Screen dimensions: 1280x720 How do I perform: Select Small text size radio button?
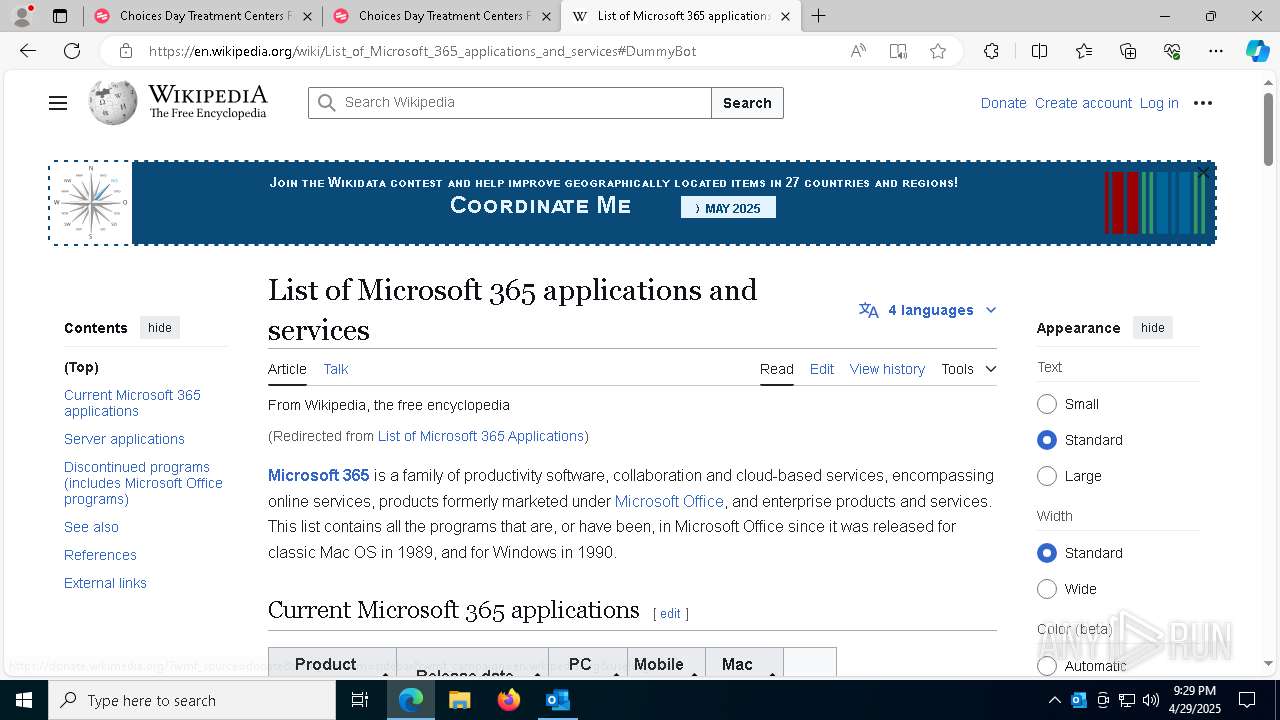coord(1047,404)
